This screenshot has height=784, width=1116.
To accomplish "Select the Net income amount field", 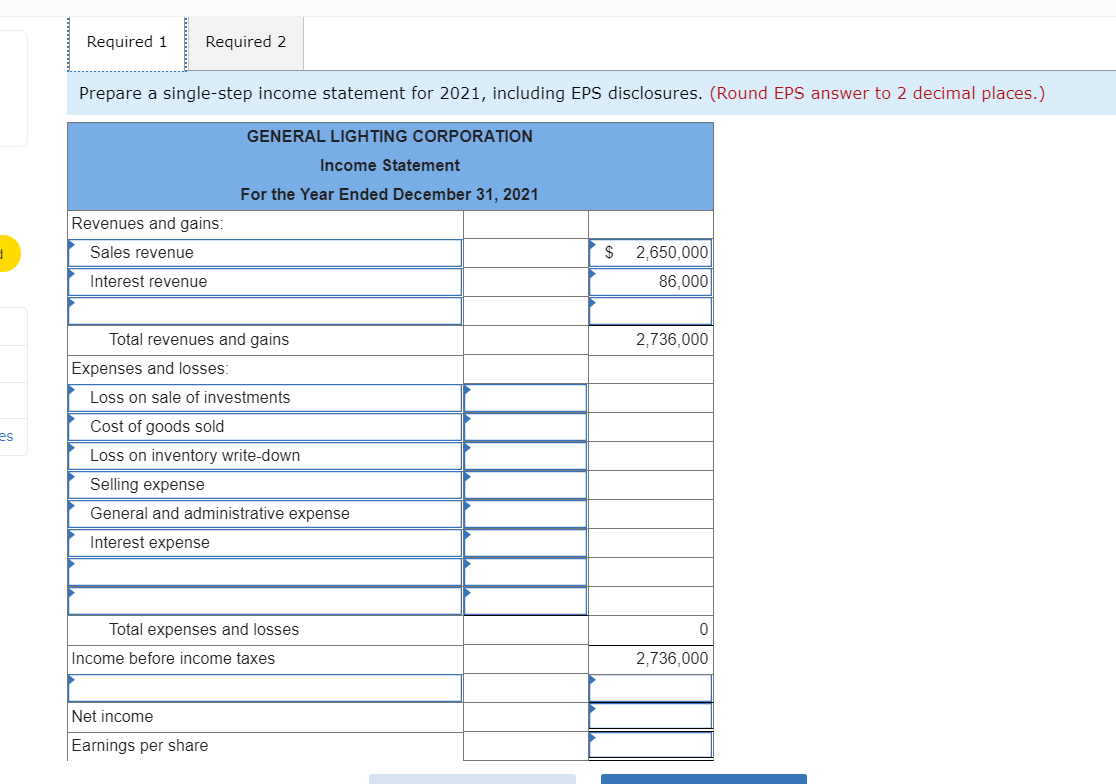I will [650, 716].
